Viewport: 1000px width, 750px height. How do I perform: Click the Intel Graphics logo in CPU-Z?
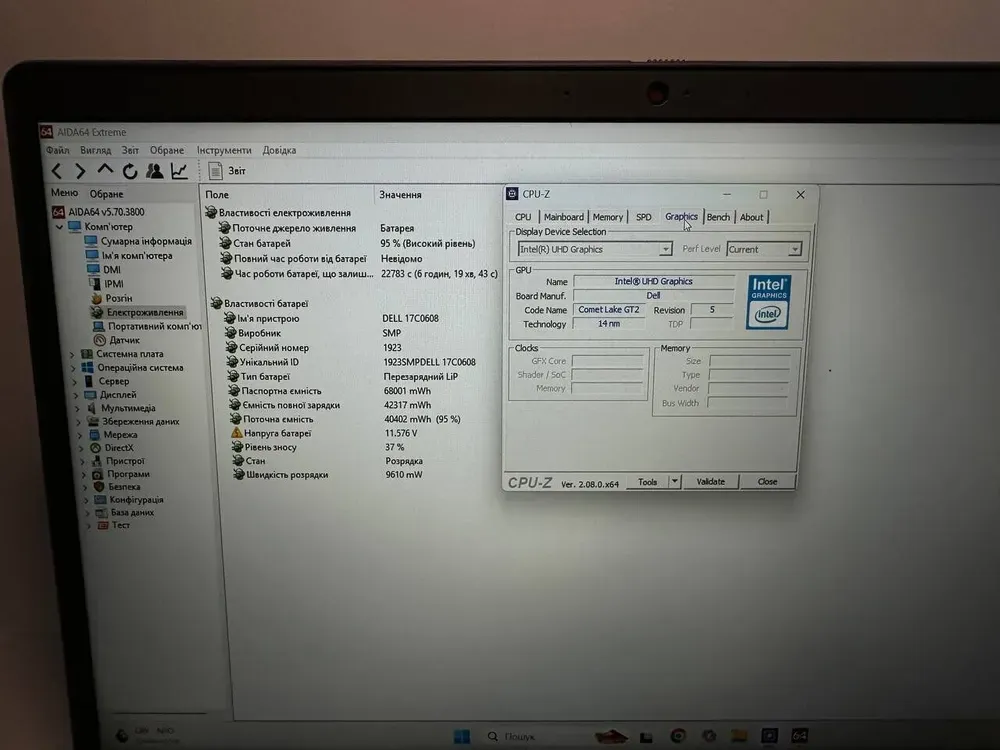(768, 302)
